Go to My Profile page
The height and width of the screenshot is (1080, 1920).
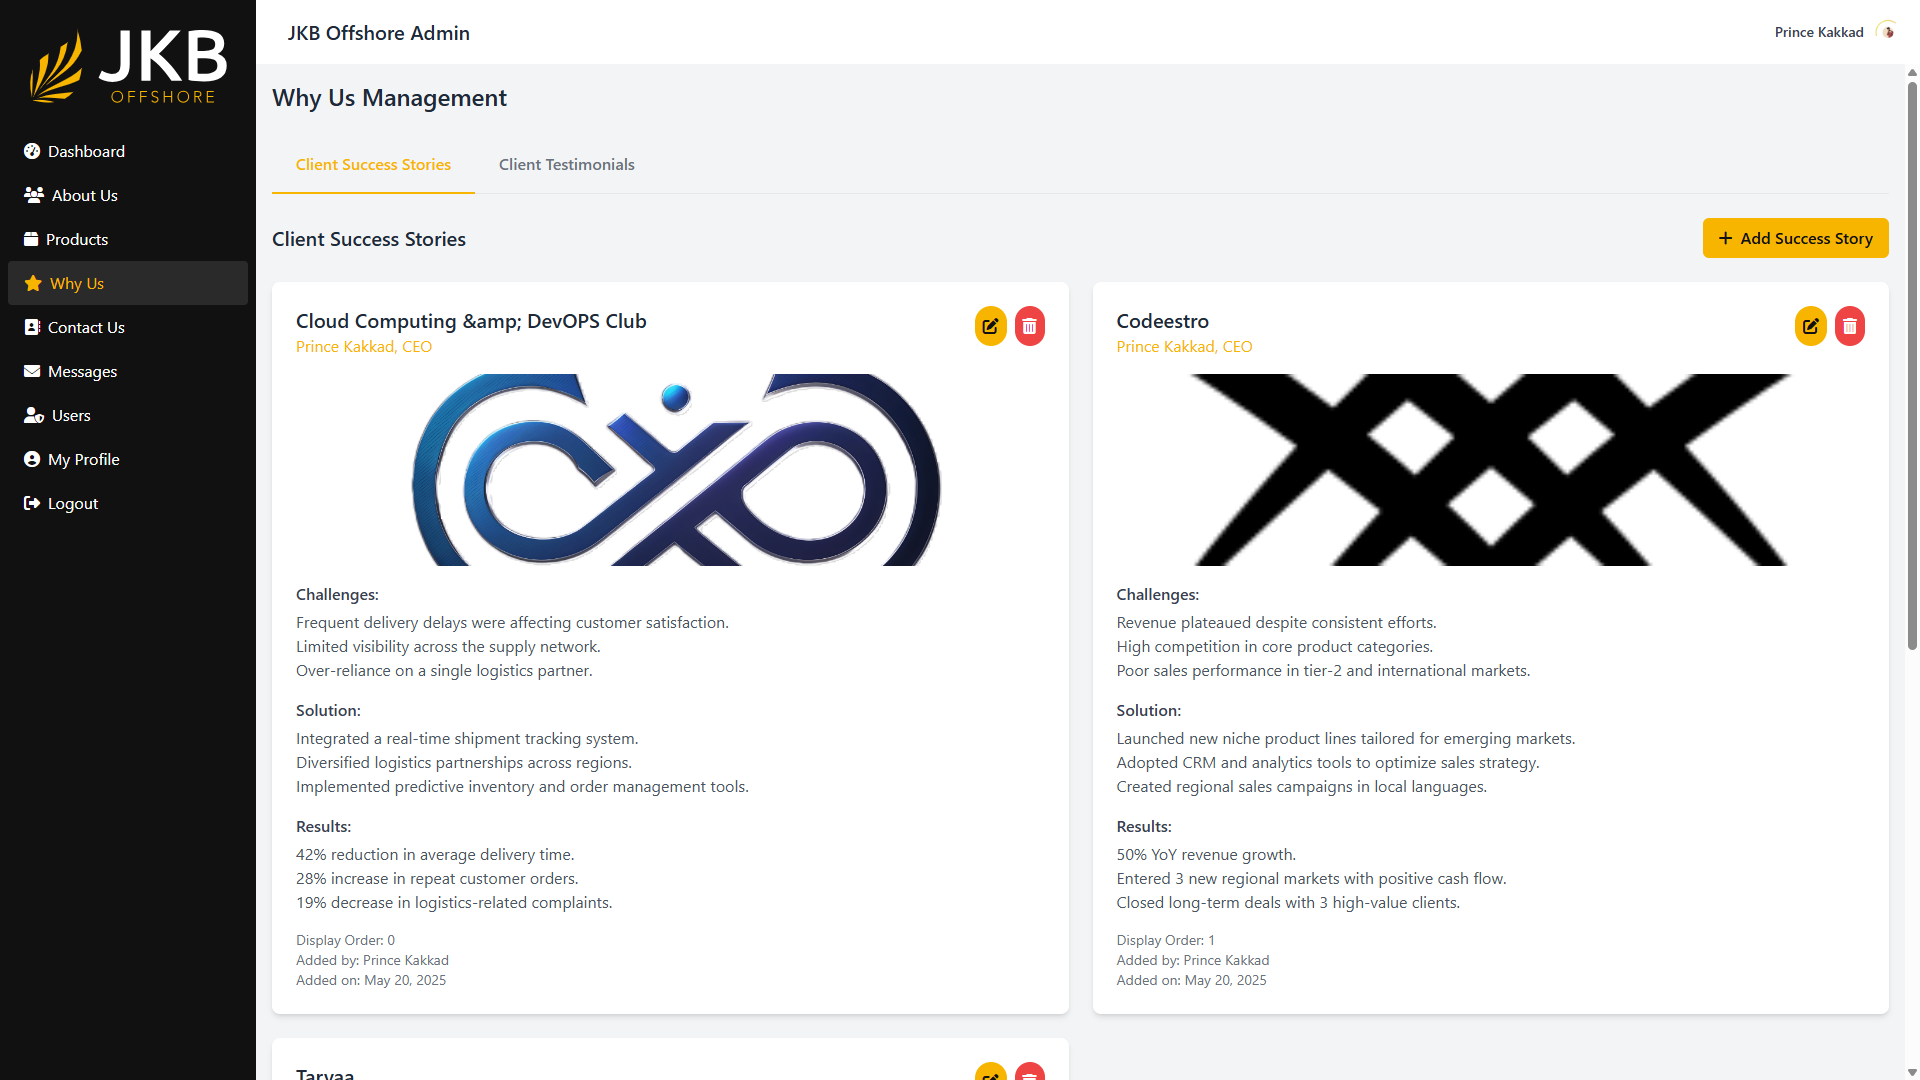point(83,459)
